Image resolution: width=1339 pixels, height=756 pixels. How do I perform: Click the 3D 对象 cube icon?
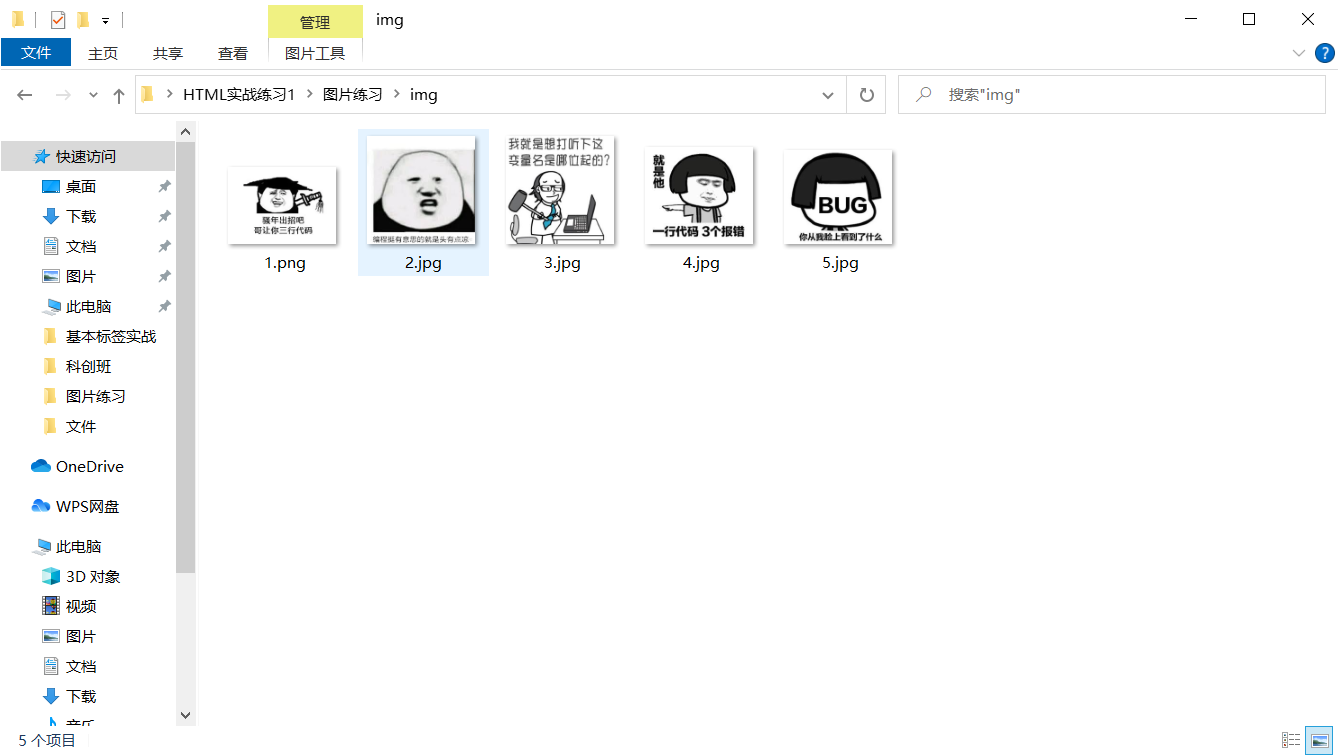click(x=51, y=576)
